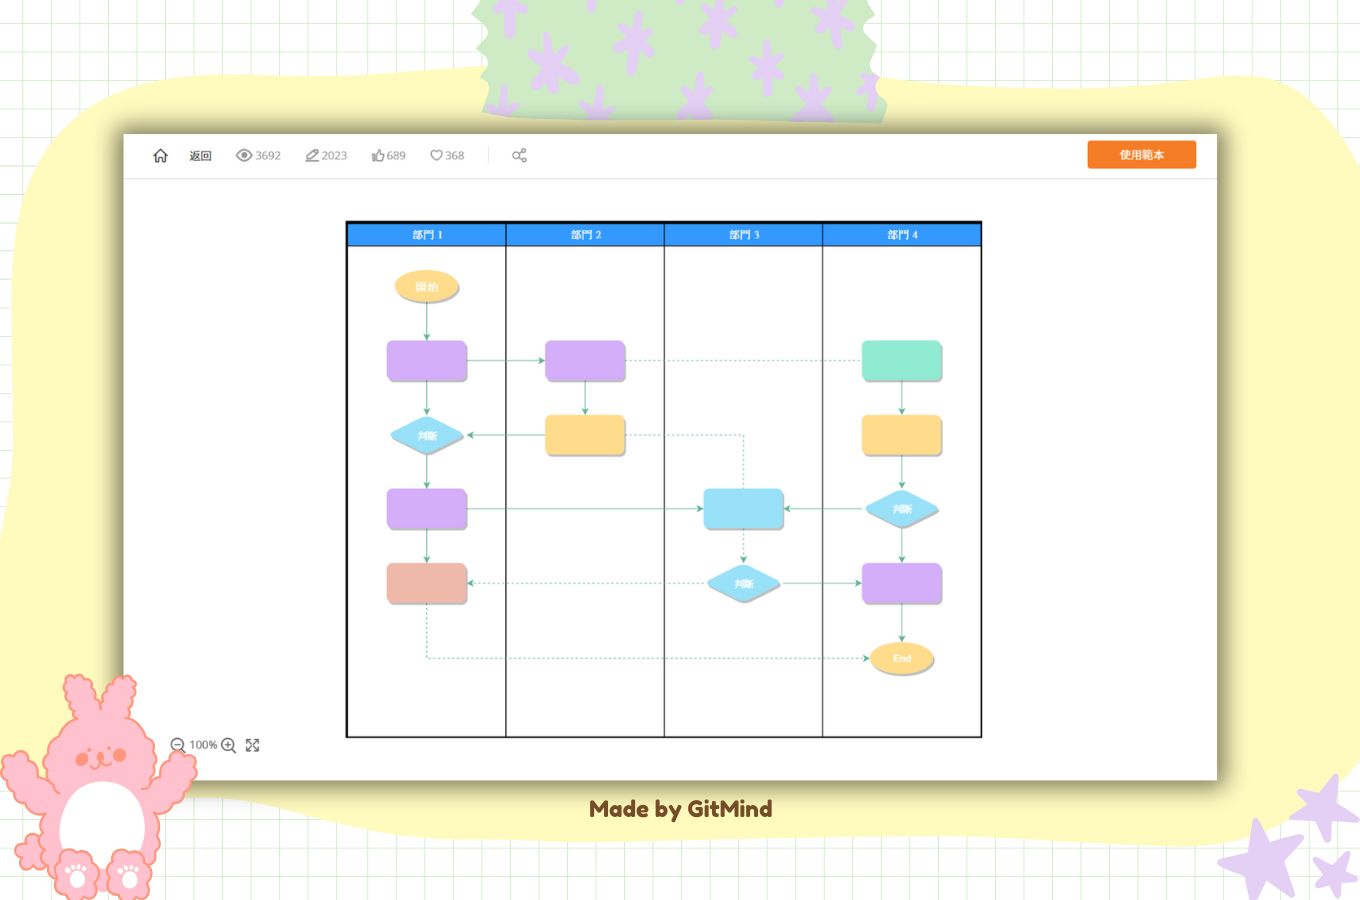Screen dimensions: 1360x900
Task: Like the template via thumbs-up 689
Action: coord(388,156)
